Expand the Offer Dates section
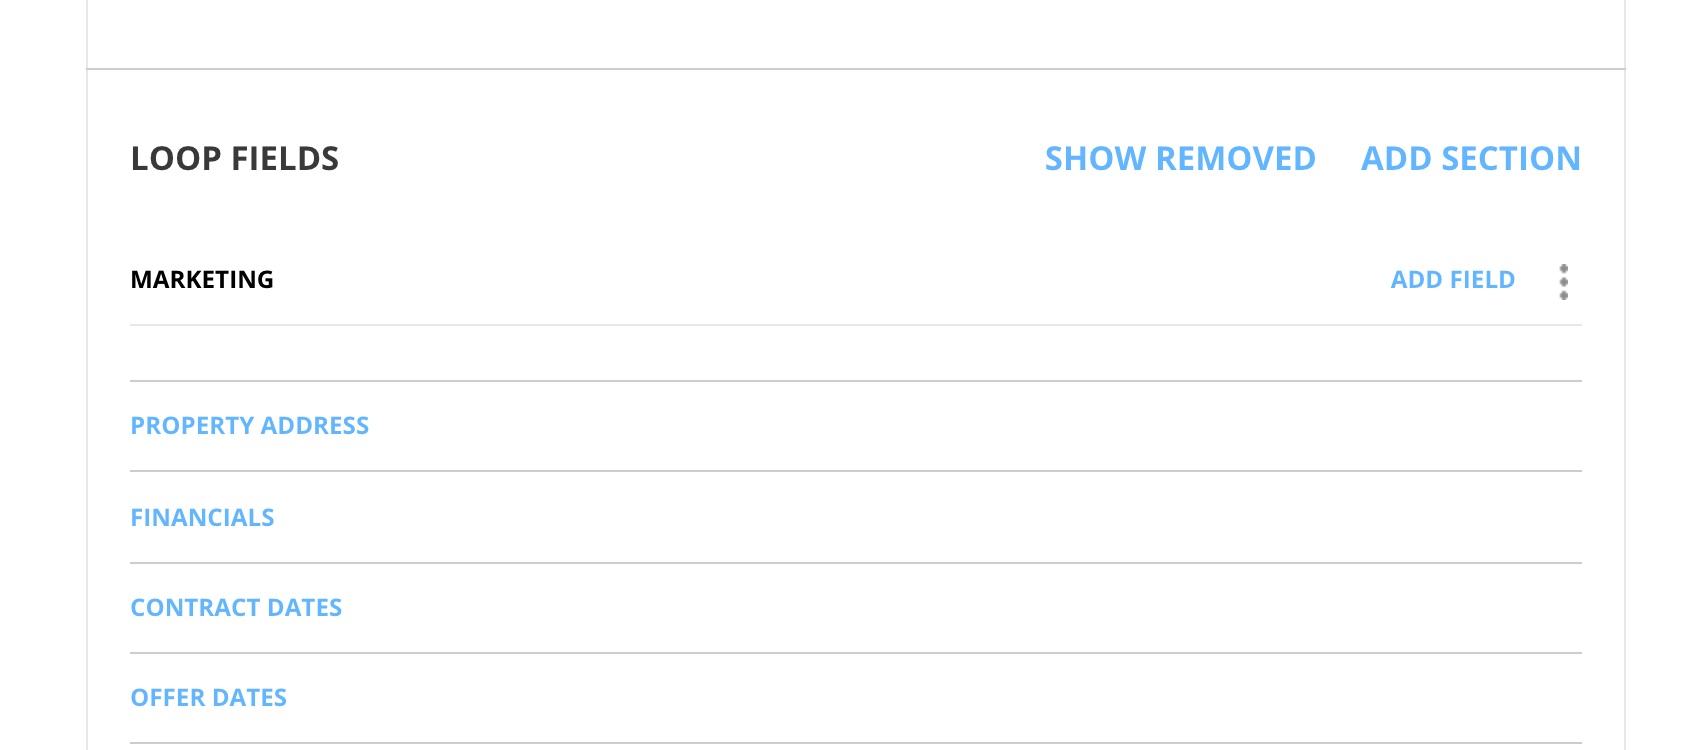 [208, 698]
